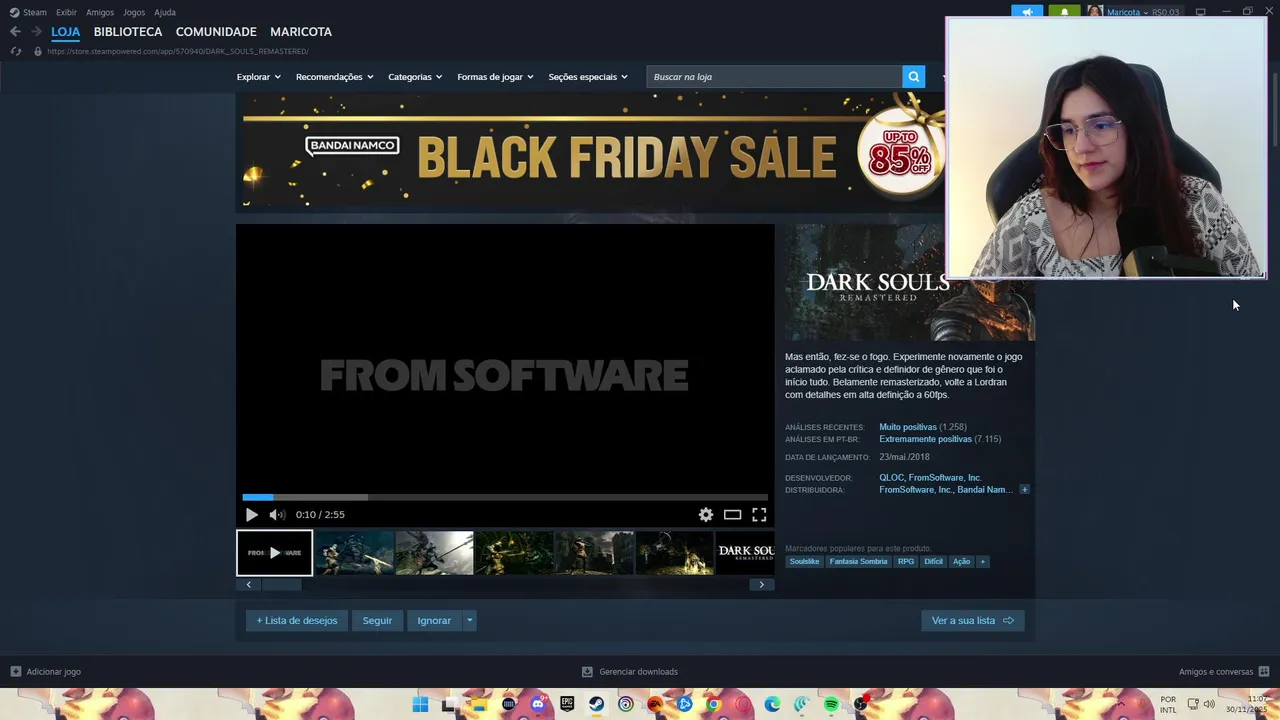1280x720 pixels.
Task: Open the Amigos menu
Action: point(100,12)
